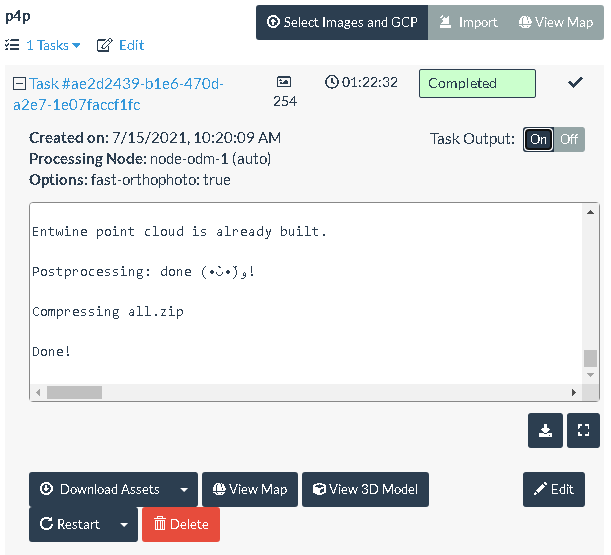Open the Download Assets dropdown arrow
The height and width of the screenshot is (555, 611).
coord(183,489)
